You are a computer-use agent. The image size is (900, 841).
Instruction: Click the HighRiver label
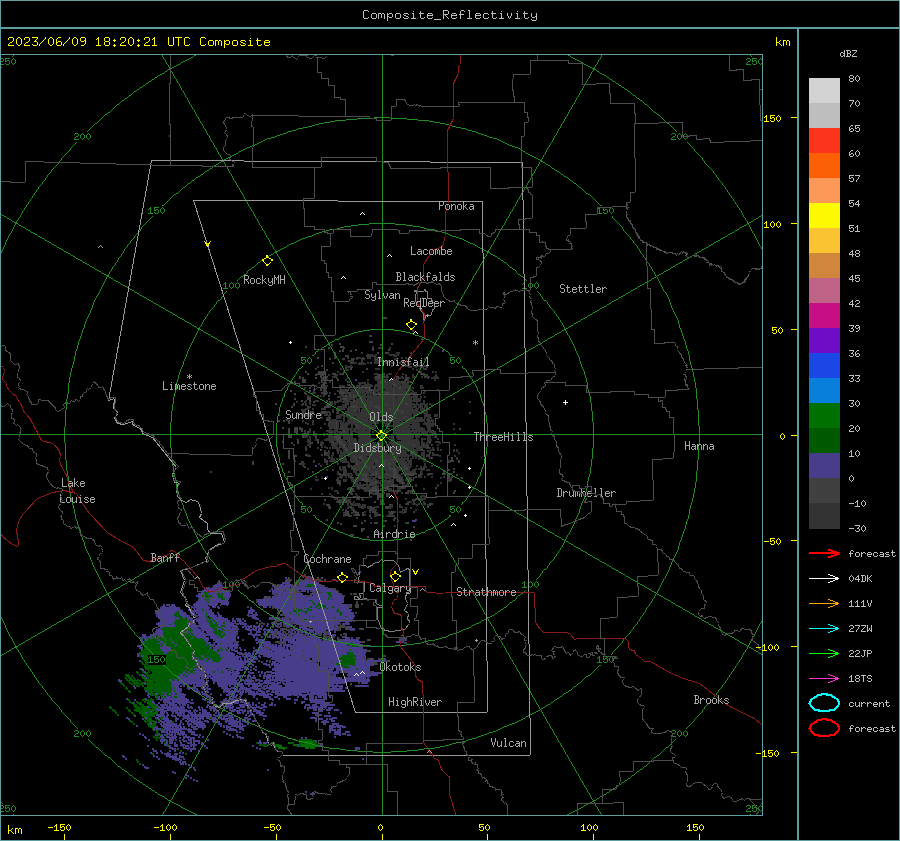click(415, 702)
